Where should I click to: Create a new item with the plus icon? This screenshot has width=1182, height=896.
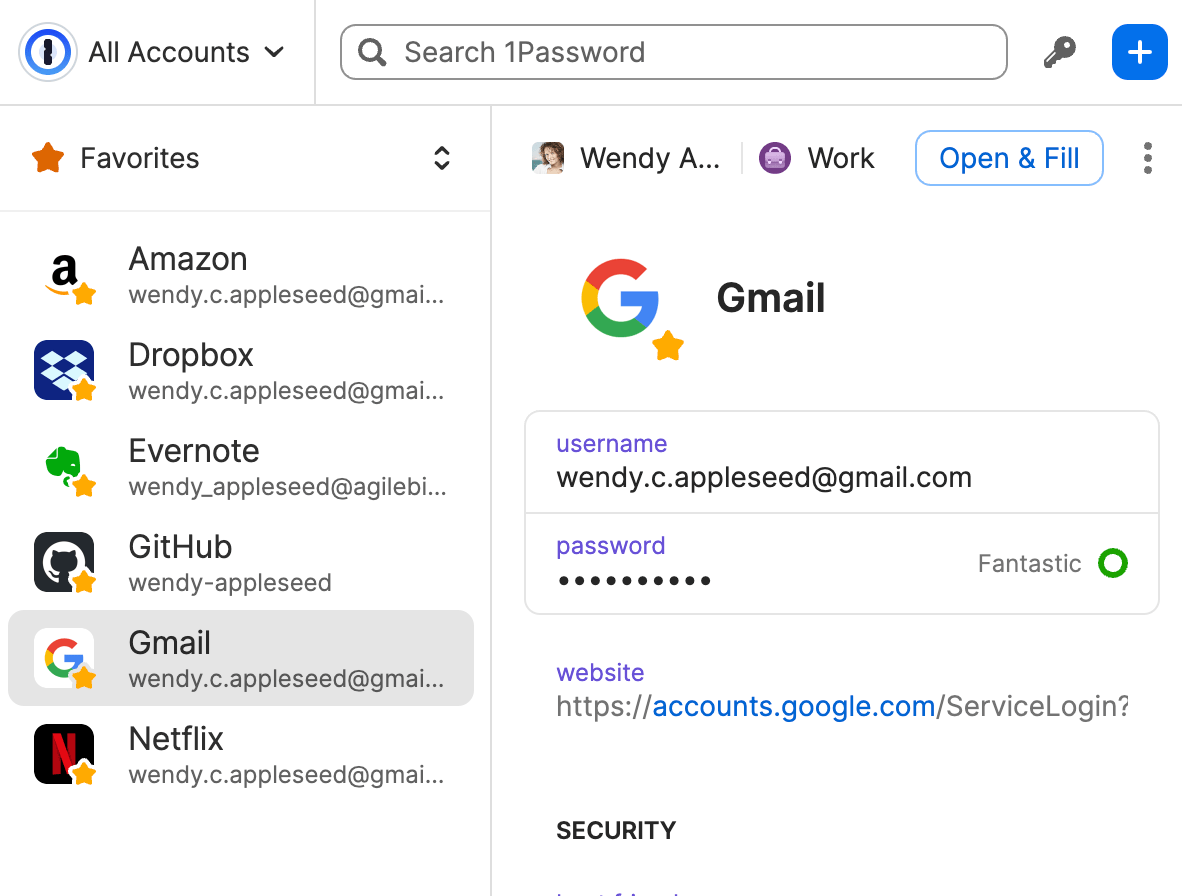(1139, 52)
